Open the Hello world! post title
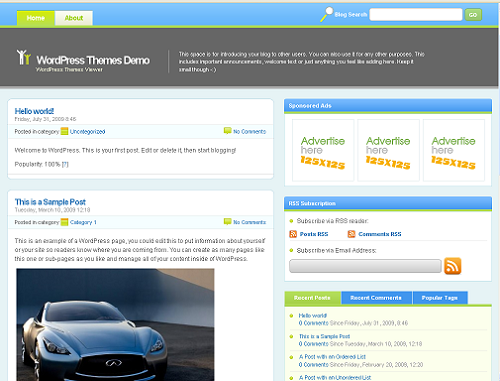This screenshot has height=381, width=500. 34,111
